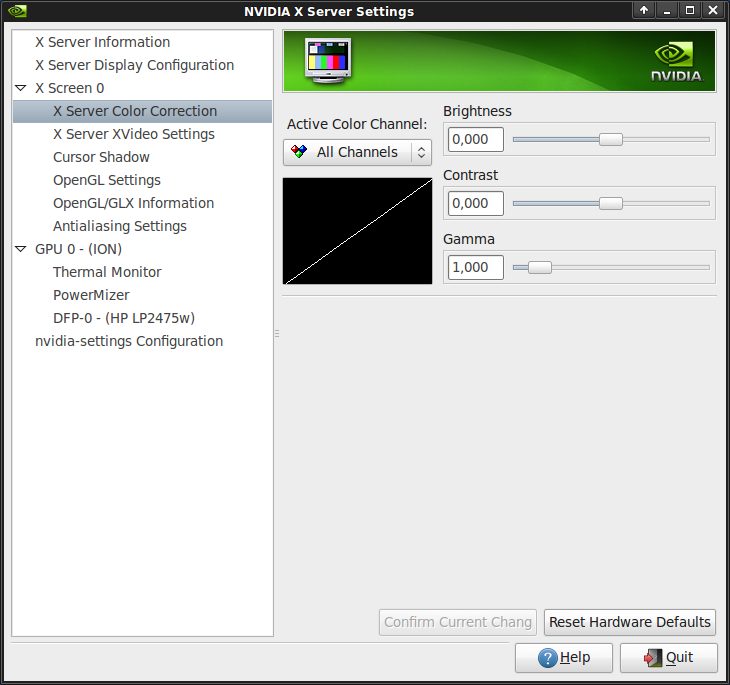Open X Server XVideo Settings
Image resolution: width=730 pixels, height=685 pixels.
click(134, 134)
